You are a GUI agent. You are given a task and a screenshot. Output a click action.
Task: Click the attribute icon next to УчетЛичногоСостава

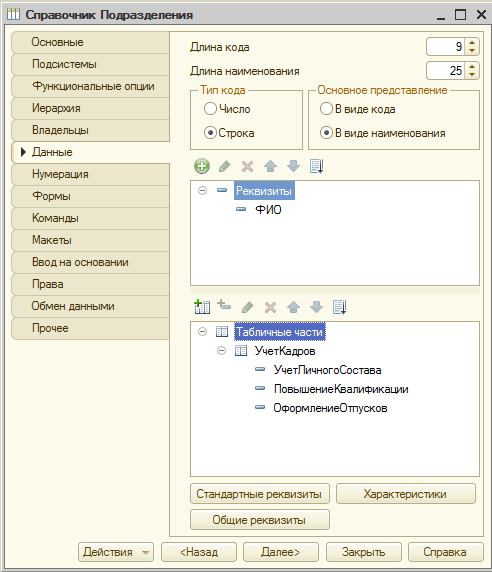pyautogui.click(x=260, y=370)
